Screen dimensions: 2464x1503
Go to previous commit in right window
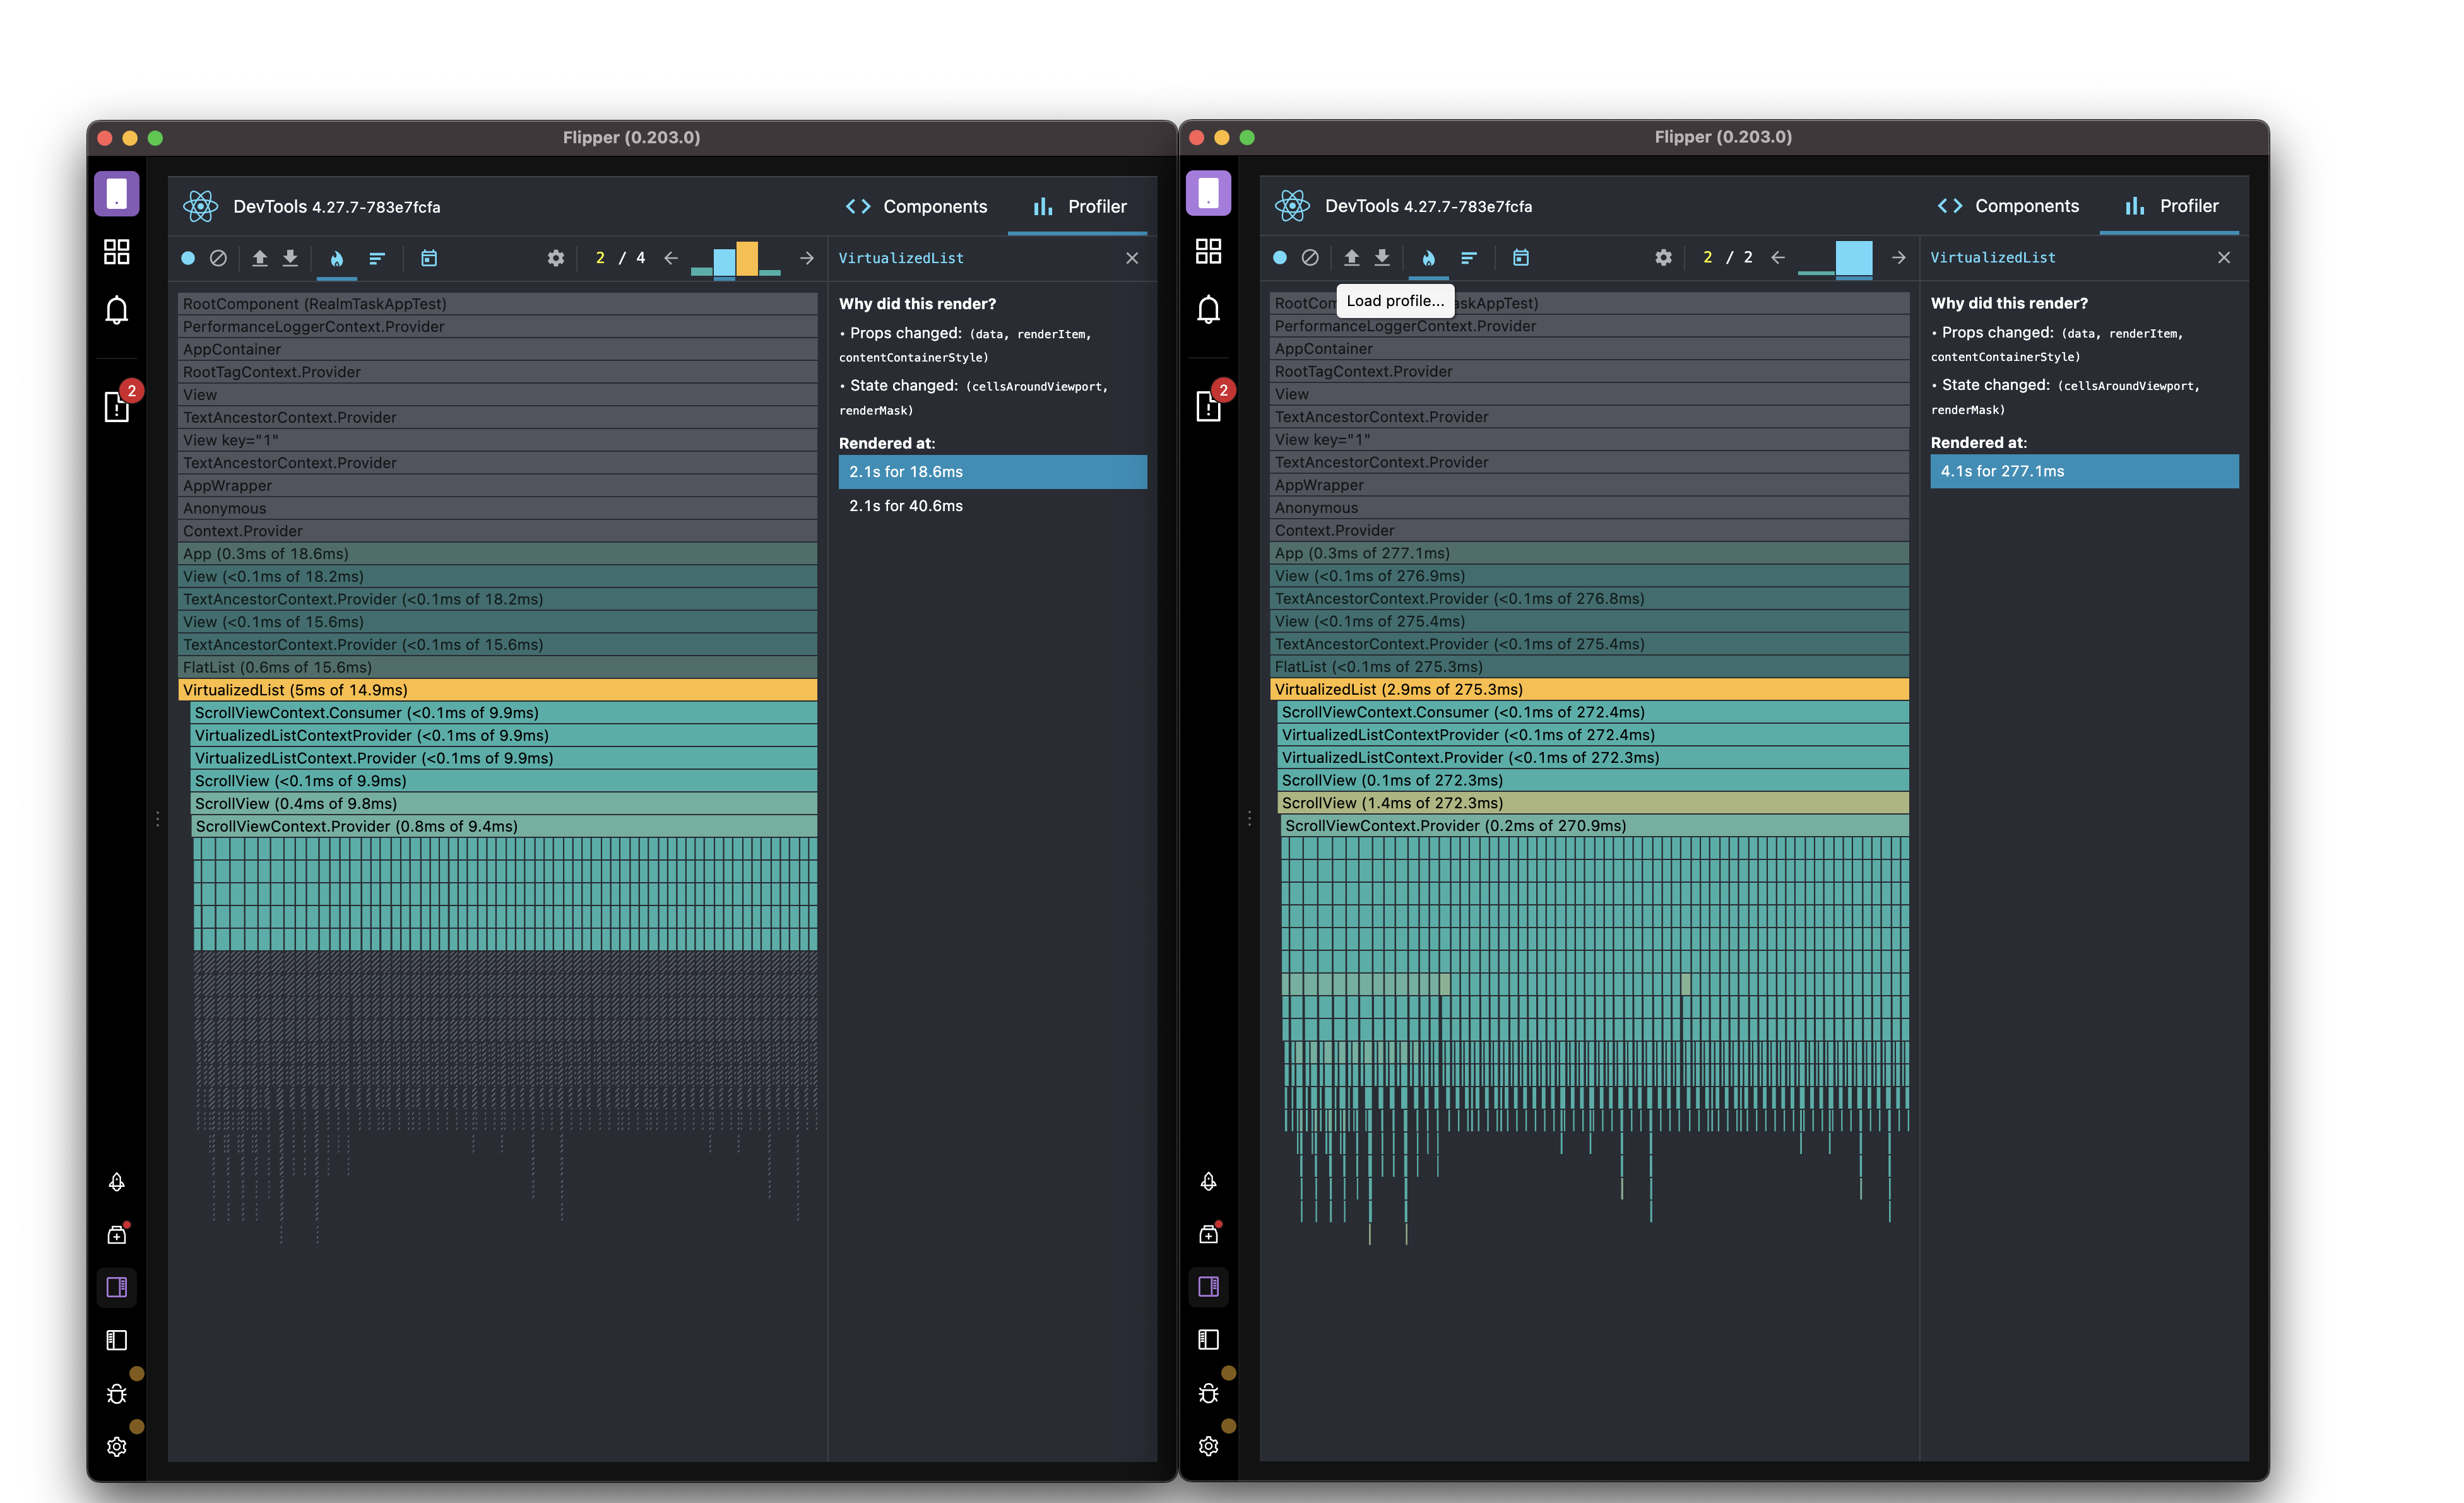coord(1777,258)
